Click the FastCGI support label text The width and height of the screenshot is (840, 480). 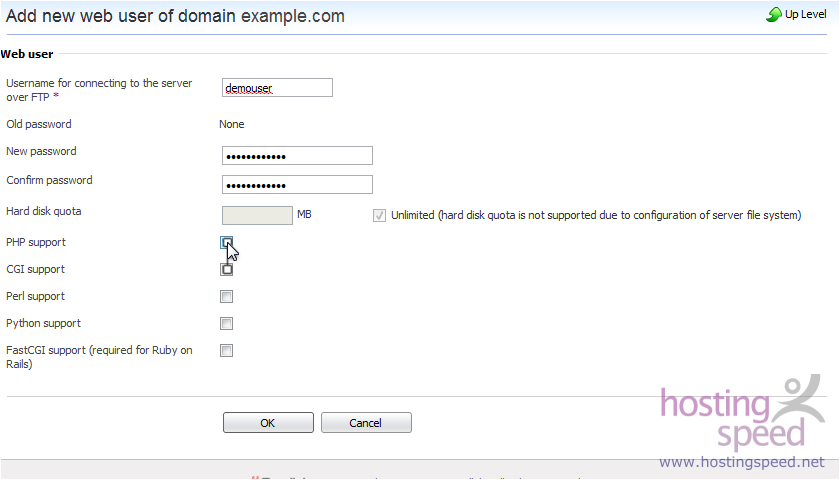[99, 357]
